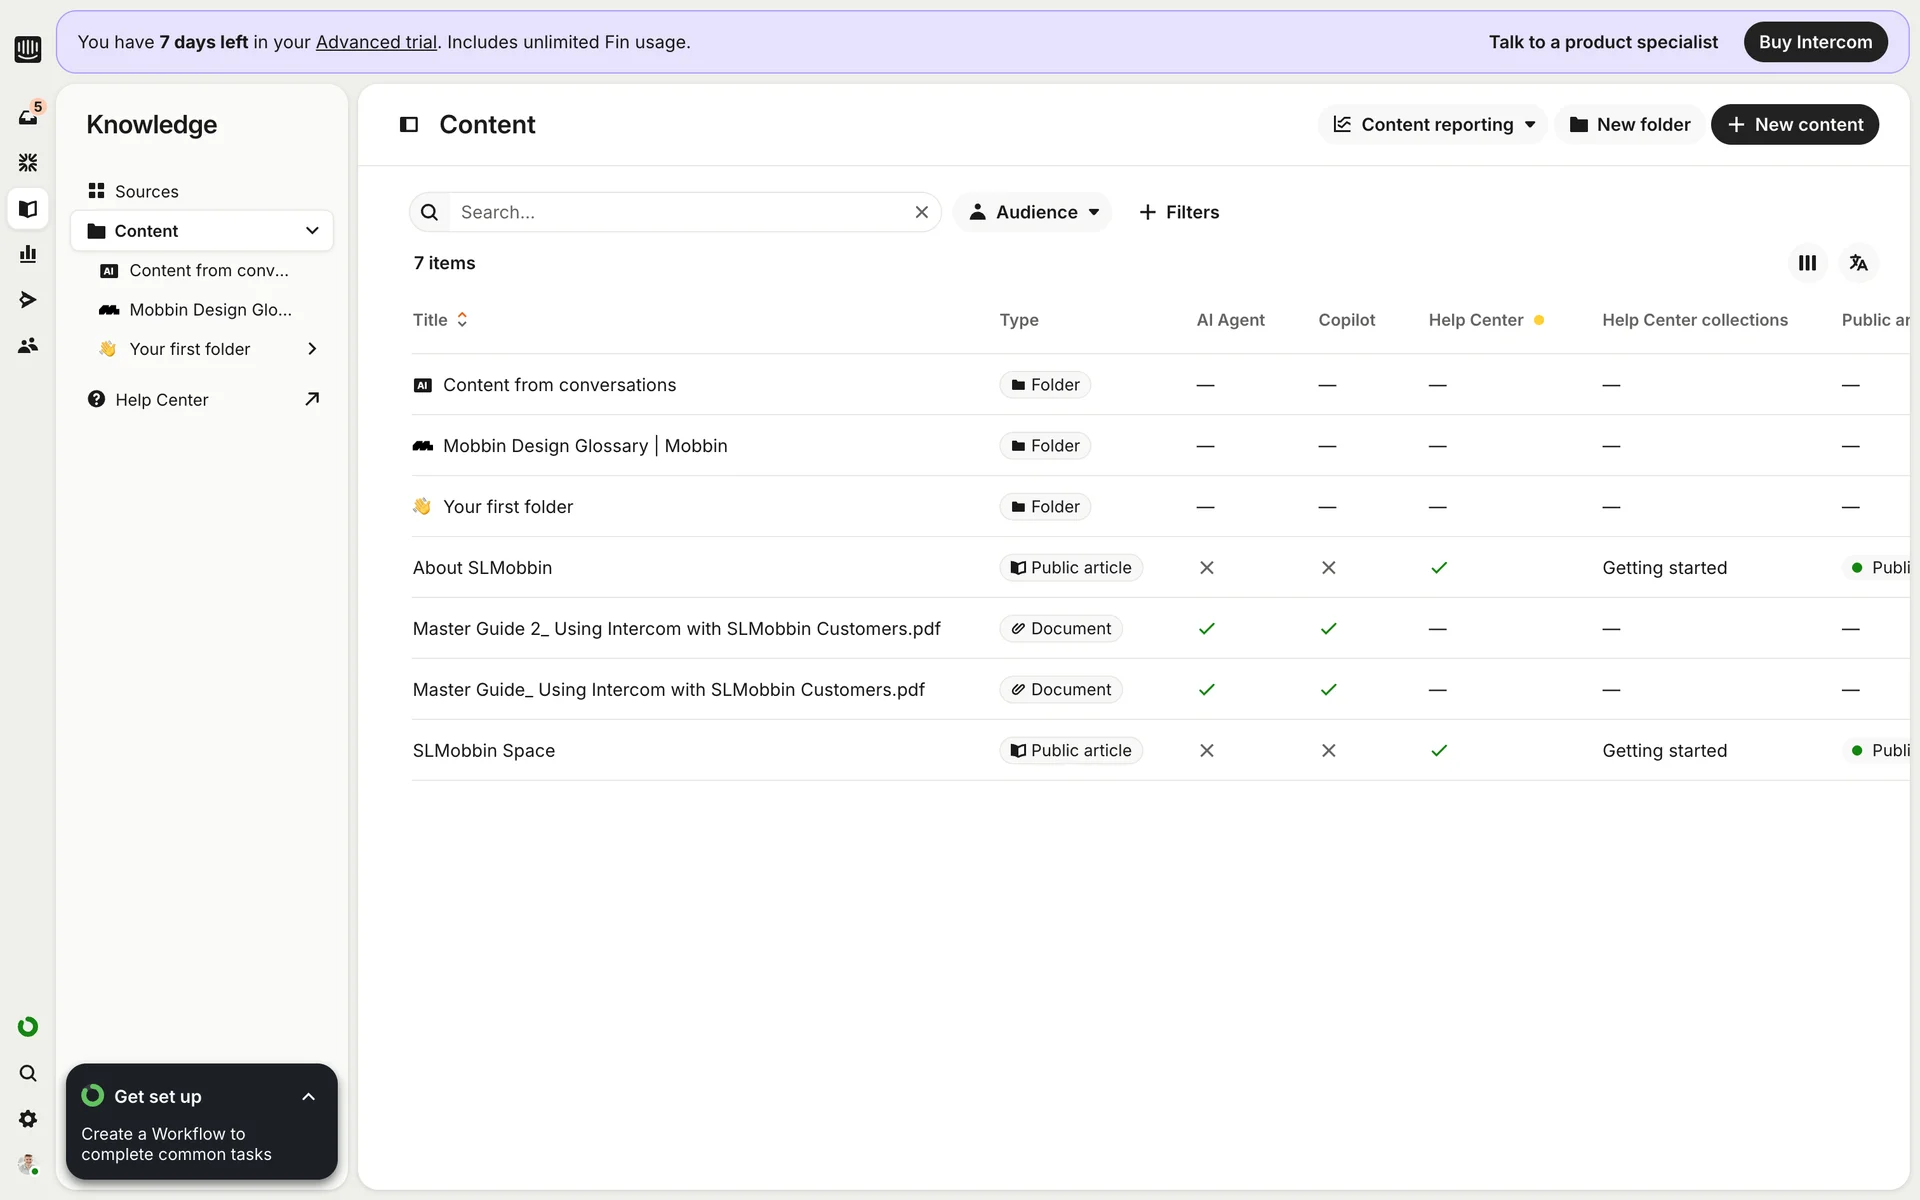
Task: Follow the Advanced trial link
Action: coord(376,42)
